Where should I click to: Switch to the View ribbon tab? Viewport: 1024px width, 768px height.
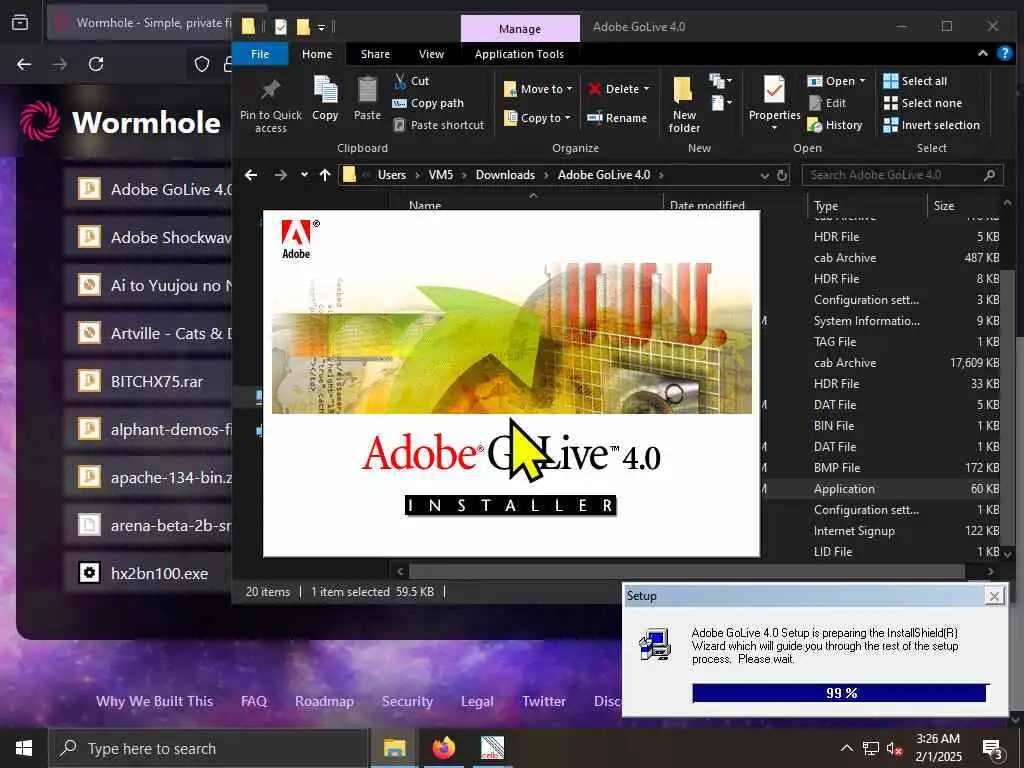pyautogui.click(x=431, y=54)
